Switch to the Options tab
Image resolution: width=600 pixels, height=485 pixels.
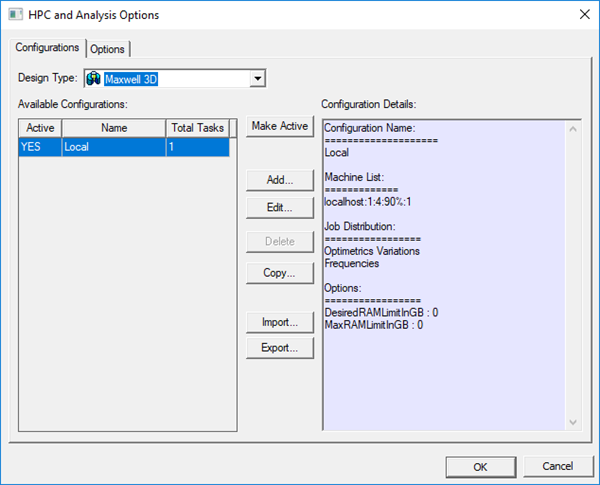108,49
